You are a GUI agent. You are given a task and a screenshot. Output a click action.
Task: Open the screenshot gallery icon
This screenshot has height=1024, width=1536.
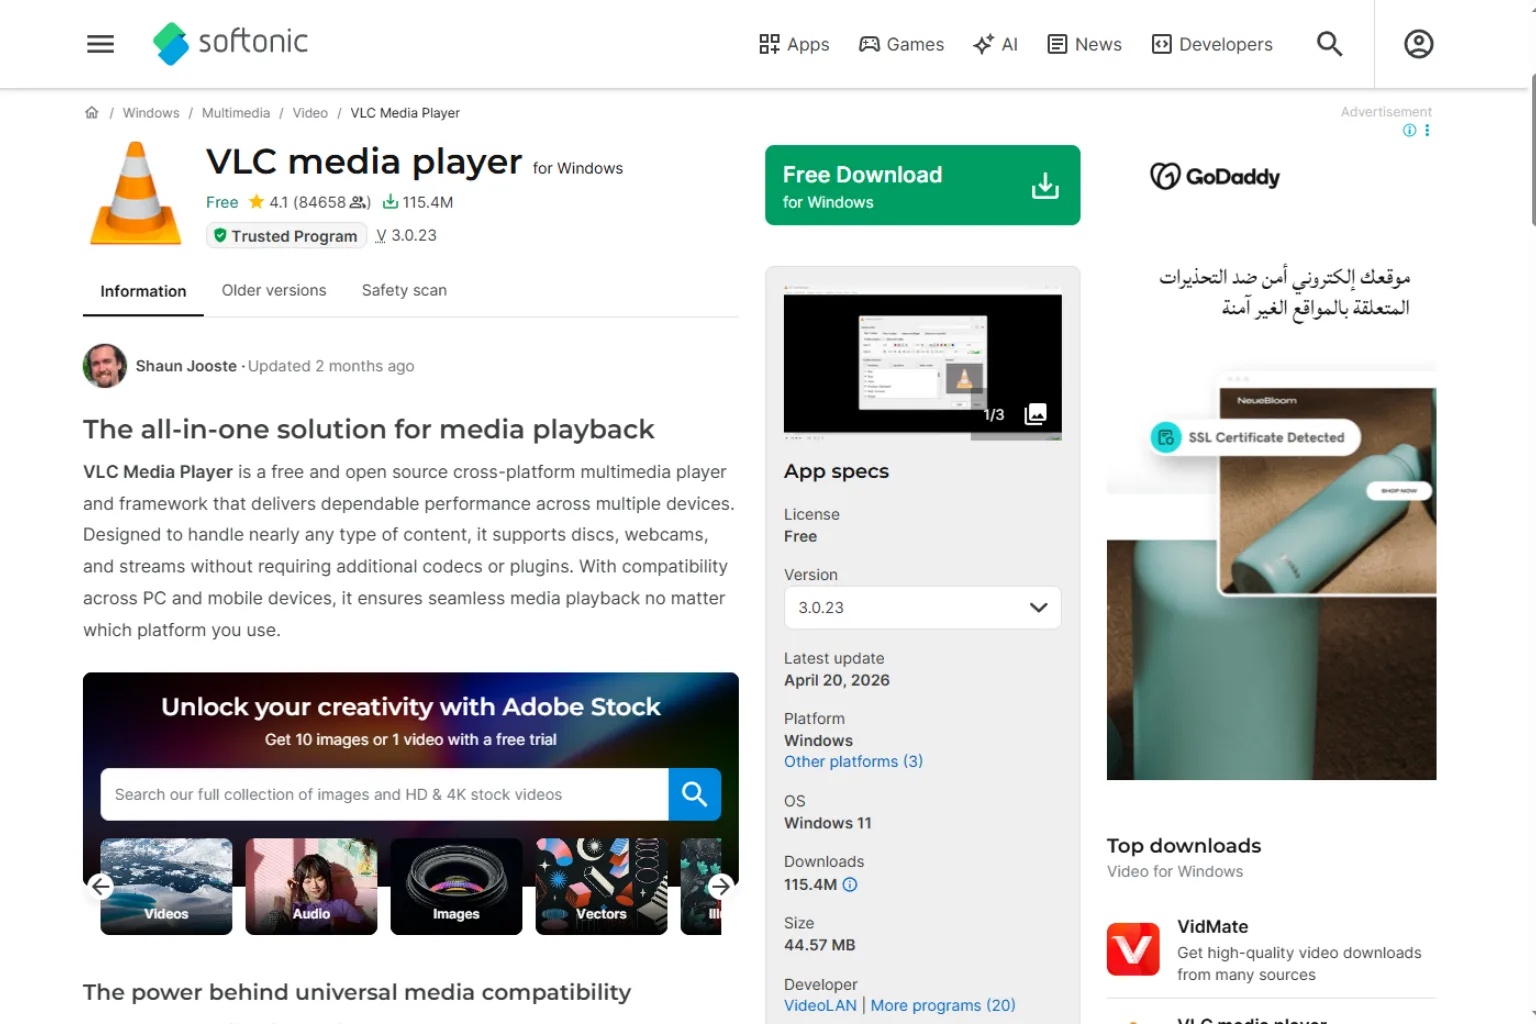click(x=1036, y=414)
